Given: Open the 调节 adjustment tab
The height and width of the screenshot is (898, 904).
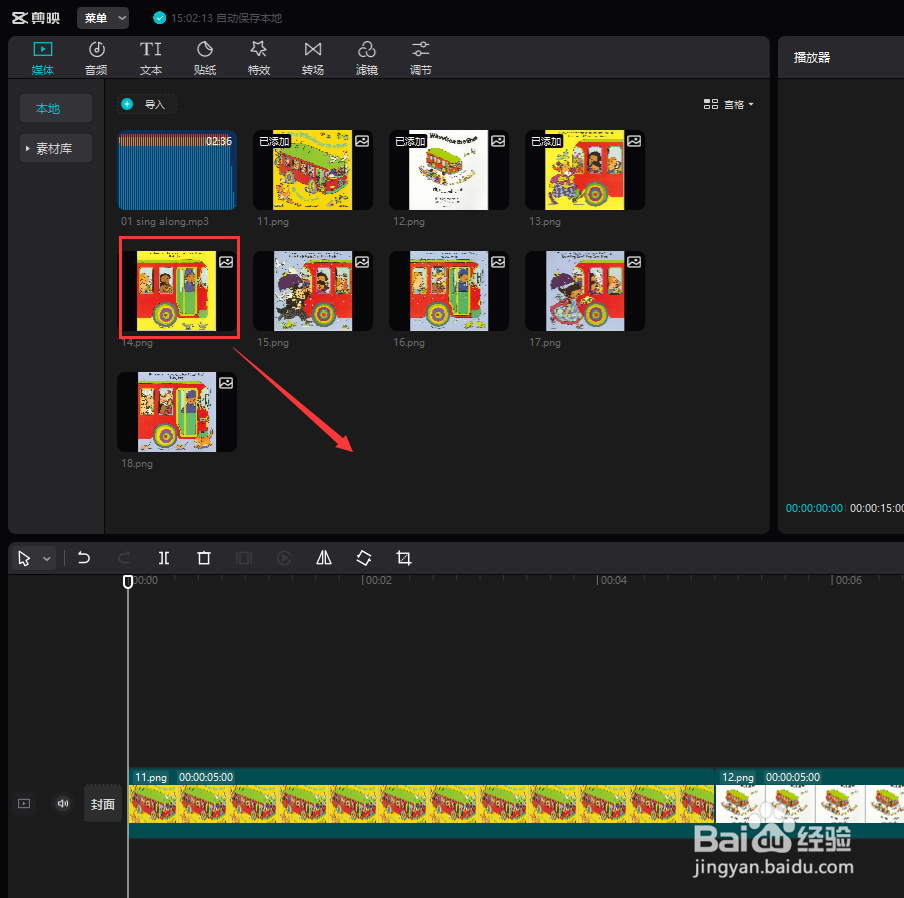Looking at the screenshot, I should pyautogui.click(x=421, y=58).
